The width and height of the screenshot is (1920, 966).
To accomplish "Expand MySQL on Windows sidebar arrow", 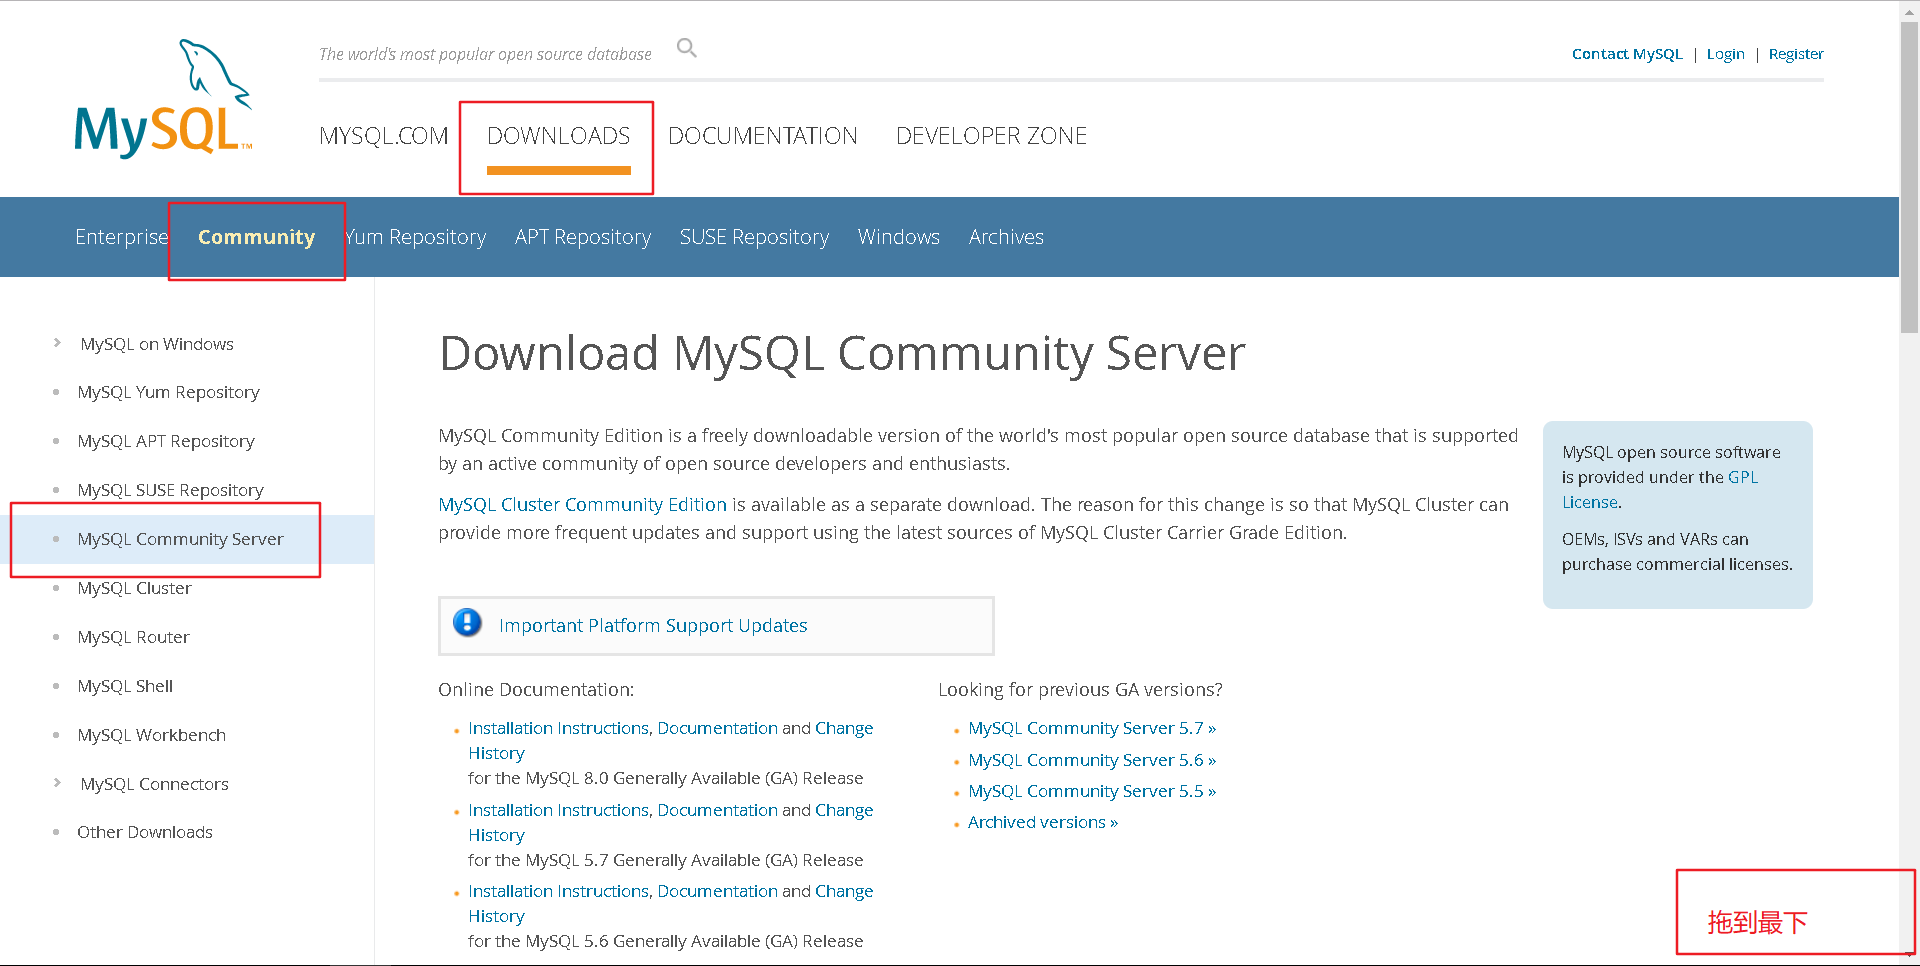I will pos(57,343).
